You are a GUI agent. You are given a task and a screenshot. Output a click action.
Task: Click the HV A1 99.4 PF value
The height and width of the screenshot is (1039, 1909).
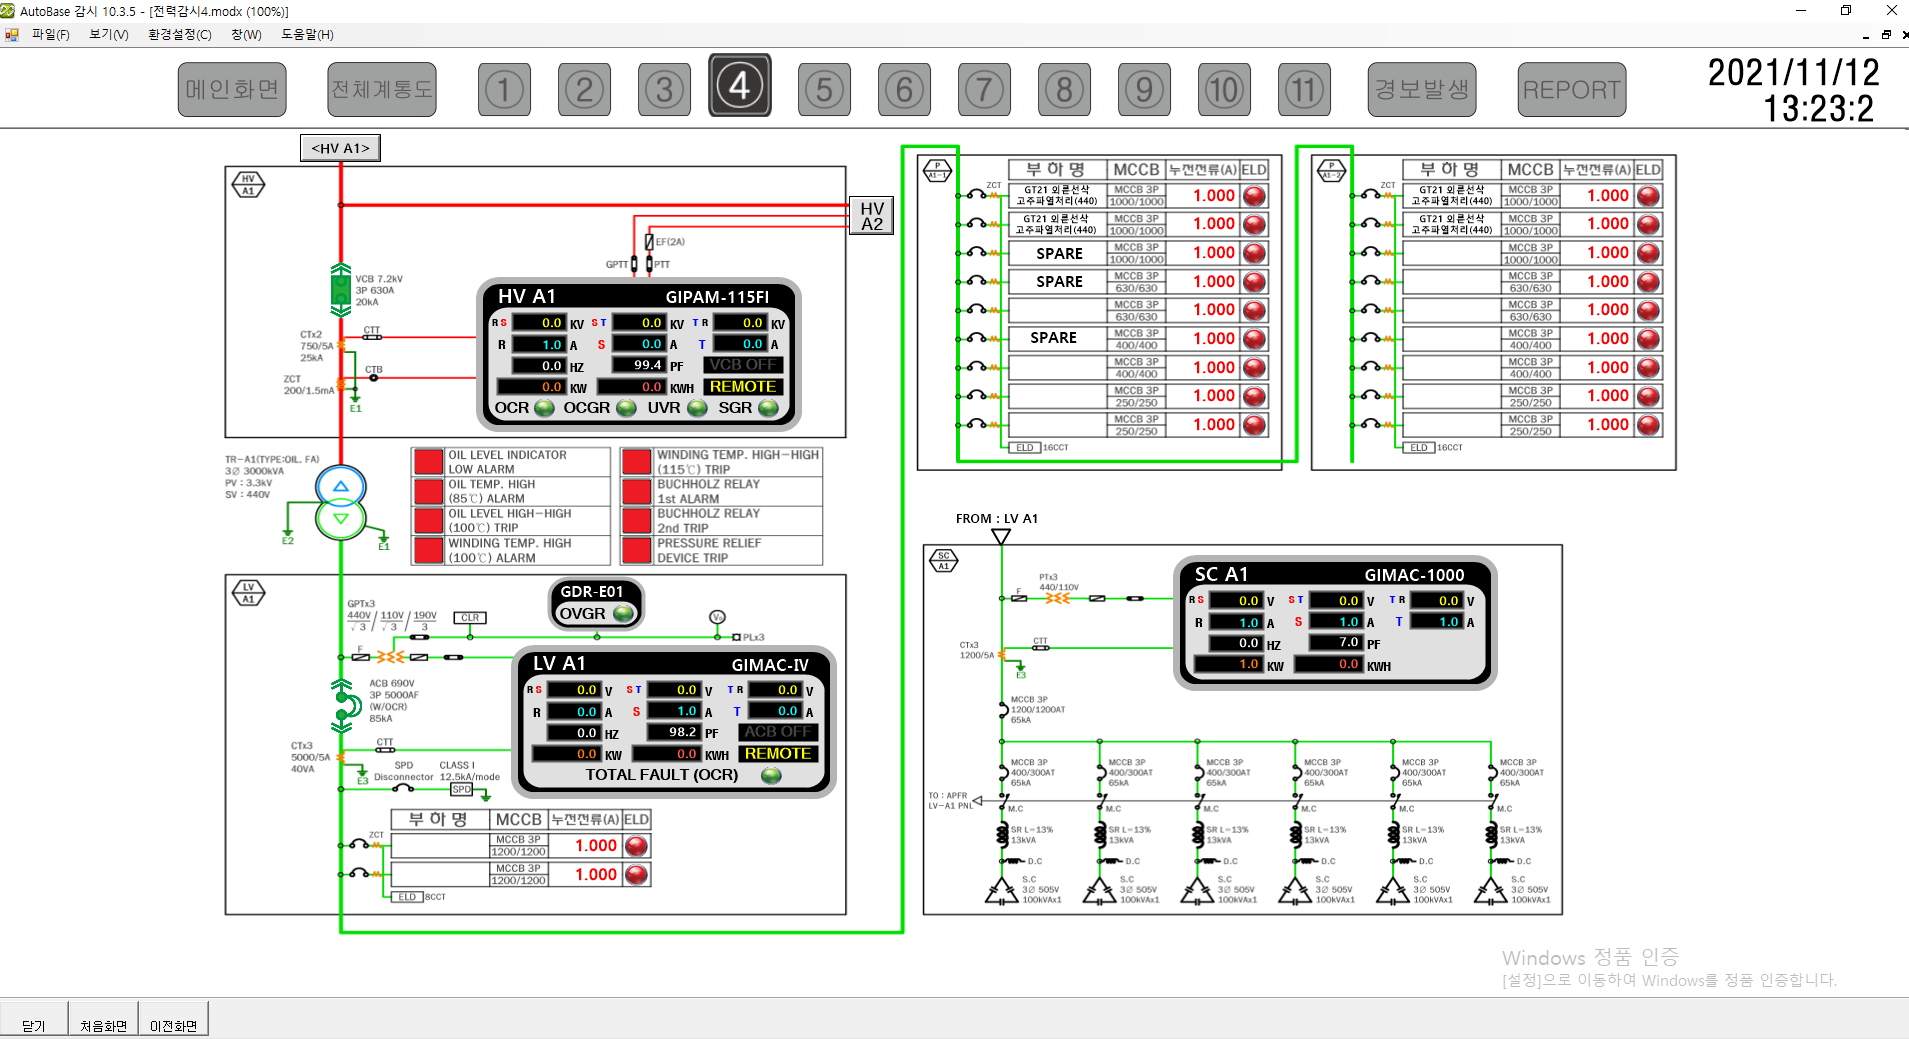tap(638, 365)
